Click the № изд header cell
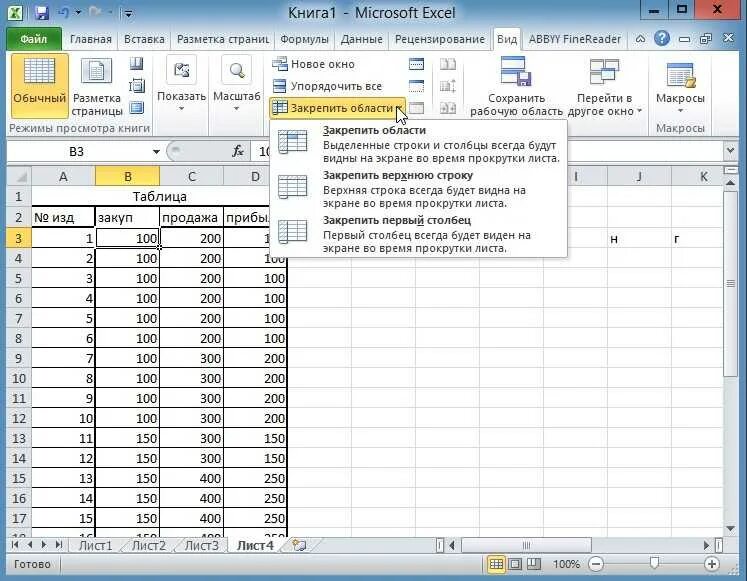This screenshot has width=747, height=581. [63, 218]
